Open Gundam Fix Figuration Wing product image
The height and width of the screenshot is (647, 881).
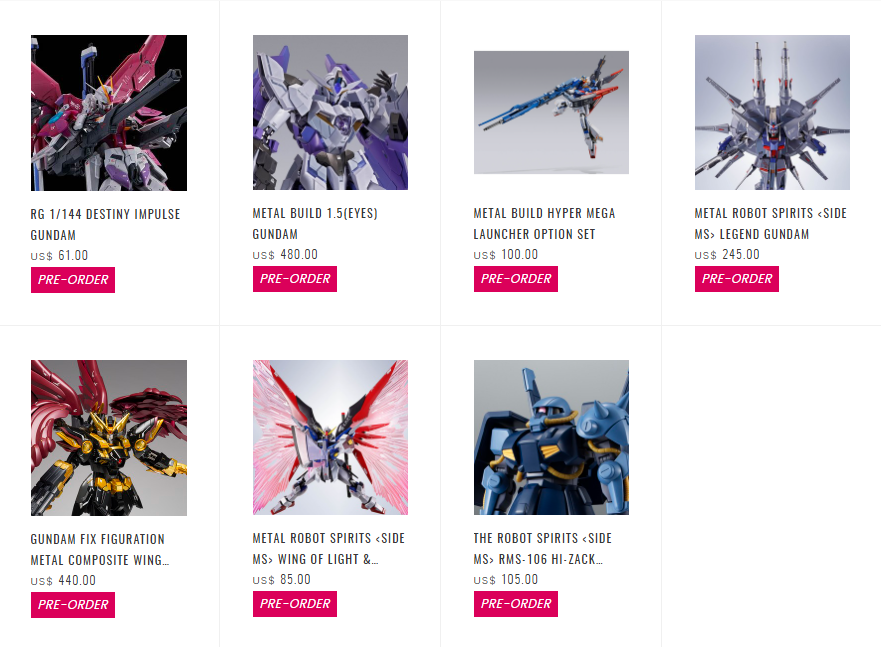coord(109,438)
